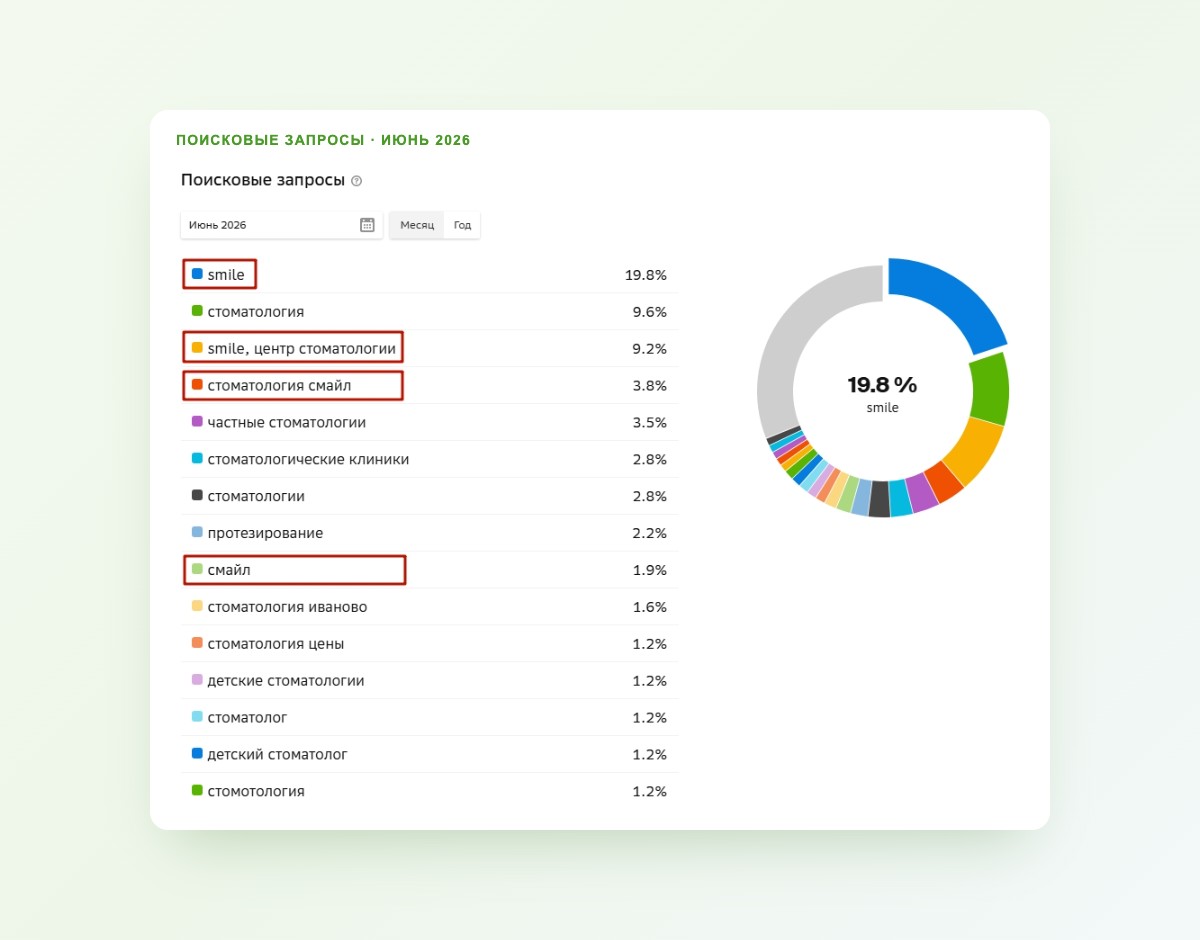Click the 3.5% share value
Screen dimensions: 1200x940
tap(650, 423)
